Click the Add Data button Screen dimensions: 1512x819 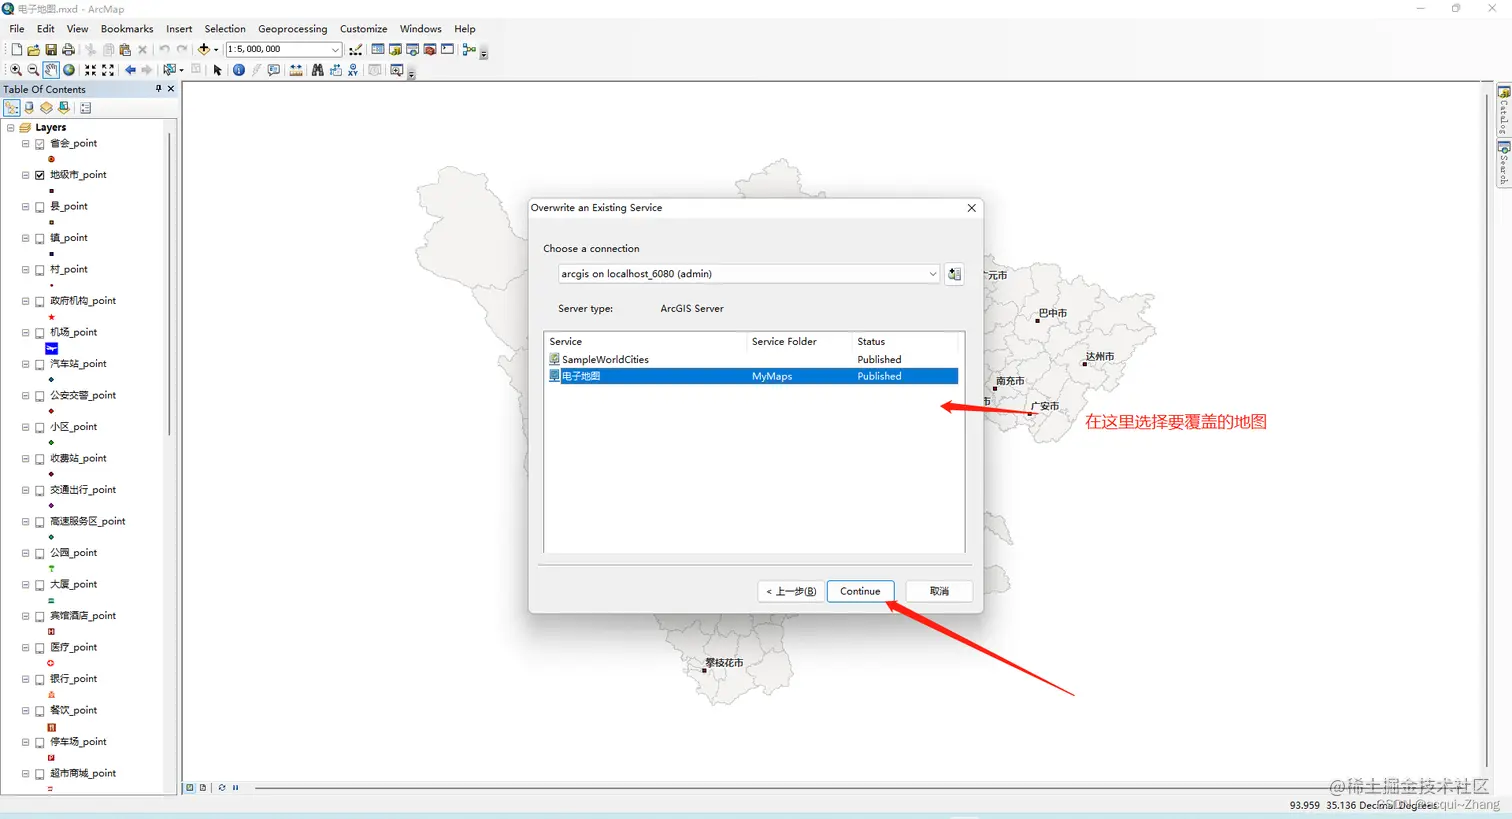coord(203,49)
